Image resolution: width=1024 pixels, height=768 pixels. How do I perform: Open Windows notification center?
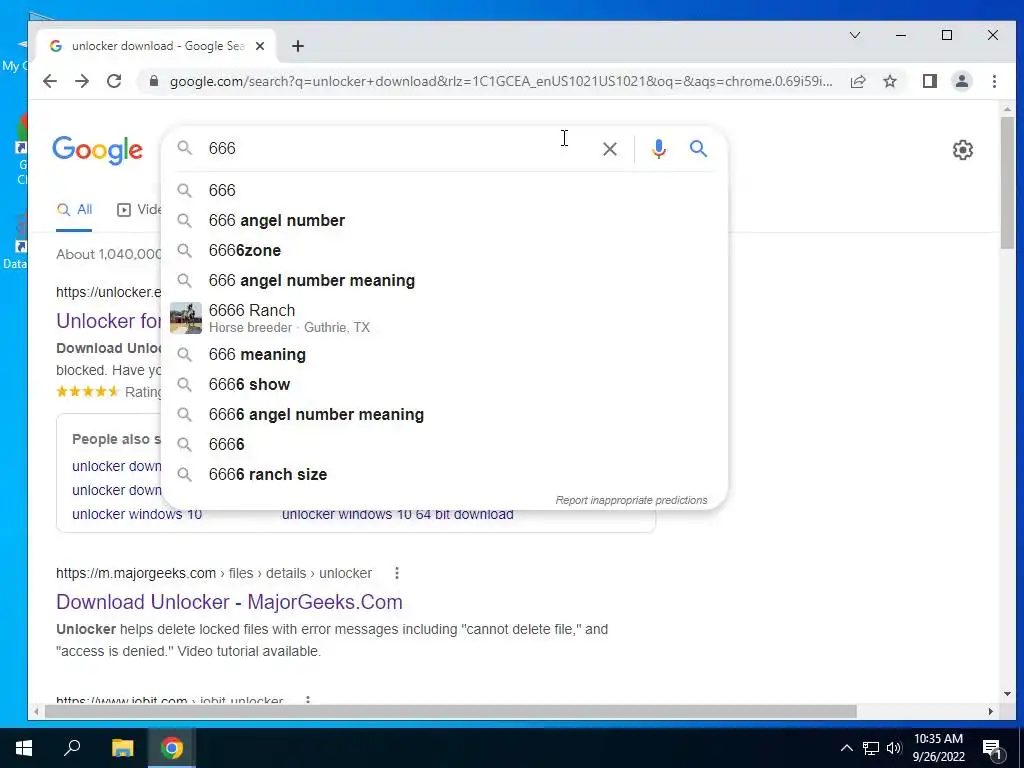click(993, 748)
